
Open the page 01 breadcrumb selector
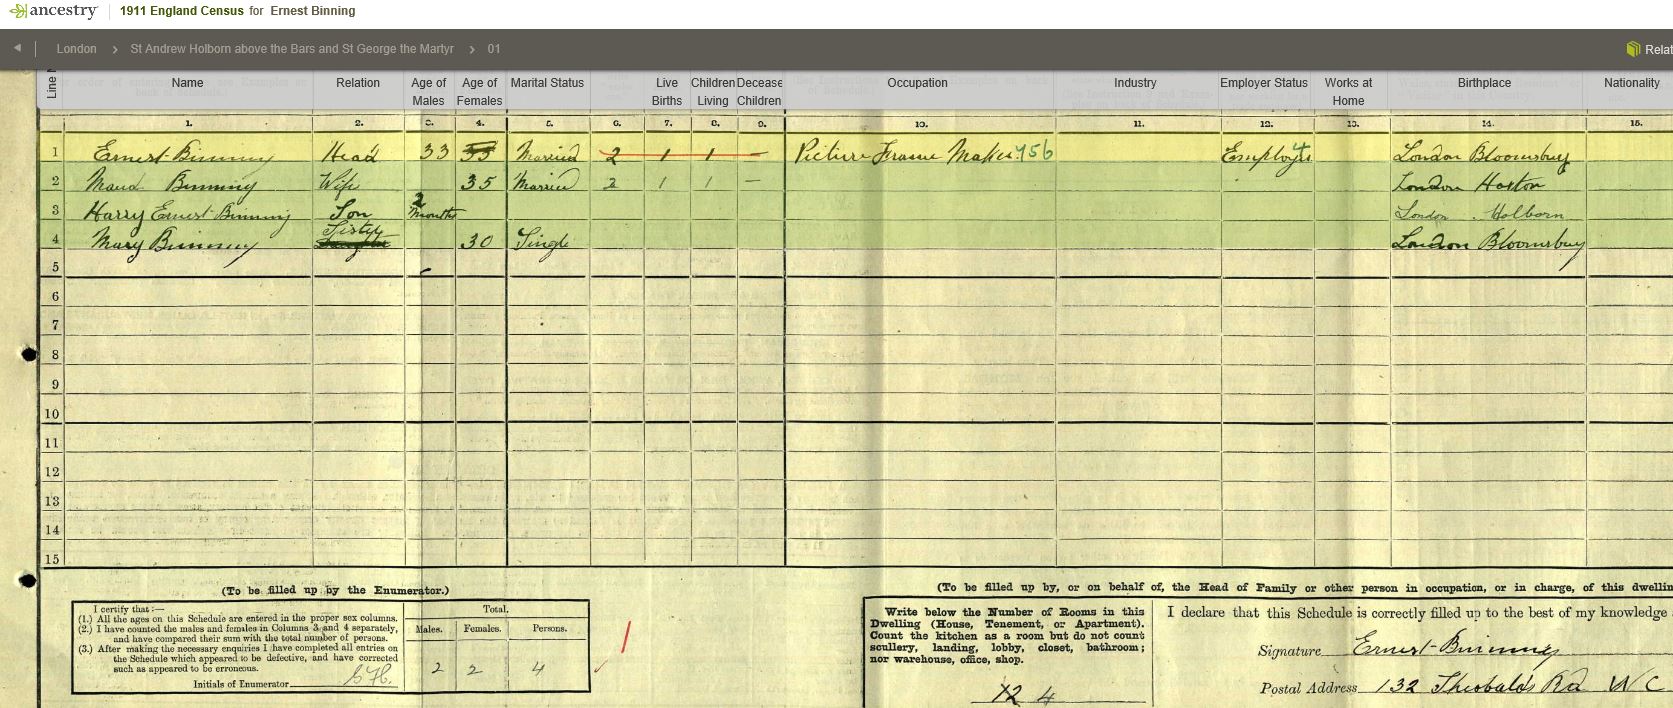click(x=494, y=49)
